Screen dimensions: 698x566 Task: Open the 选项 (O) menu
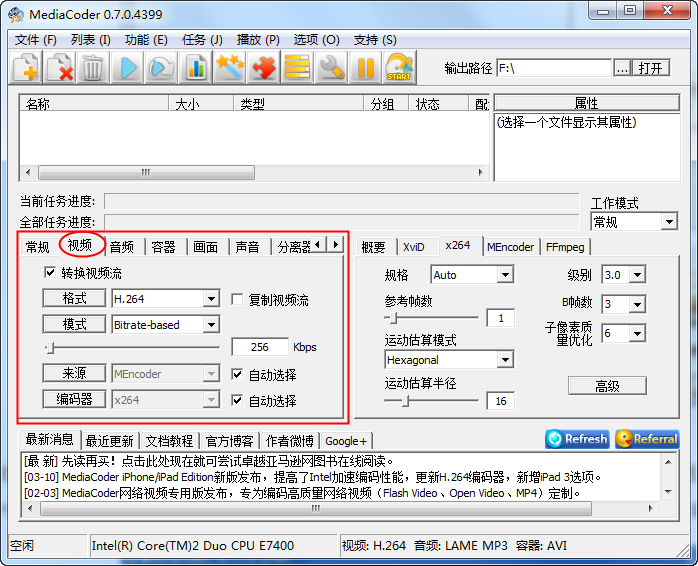[316, 40]
